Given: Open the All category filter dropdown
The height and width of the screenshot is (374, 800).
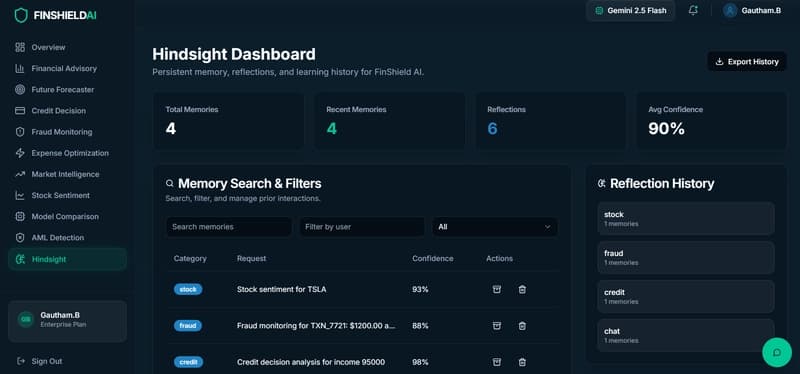Looking at the screenshot, I should pyautogui.click(x=494, y=227).
